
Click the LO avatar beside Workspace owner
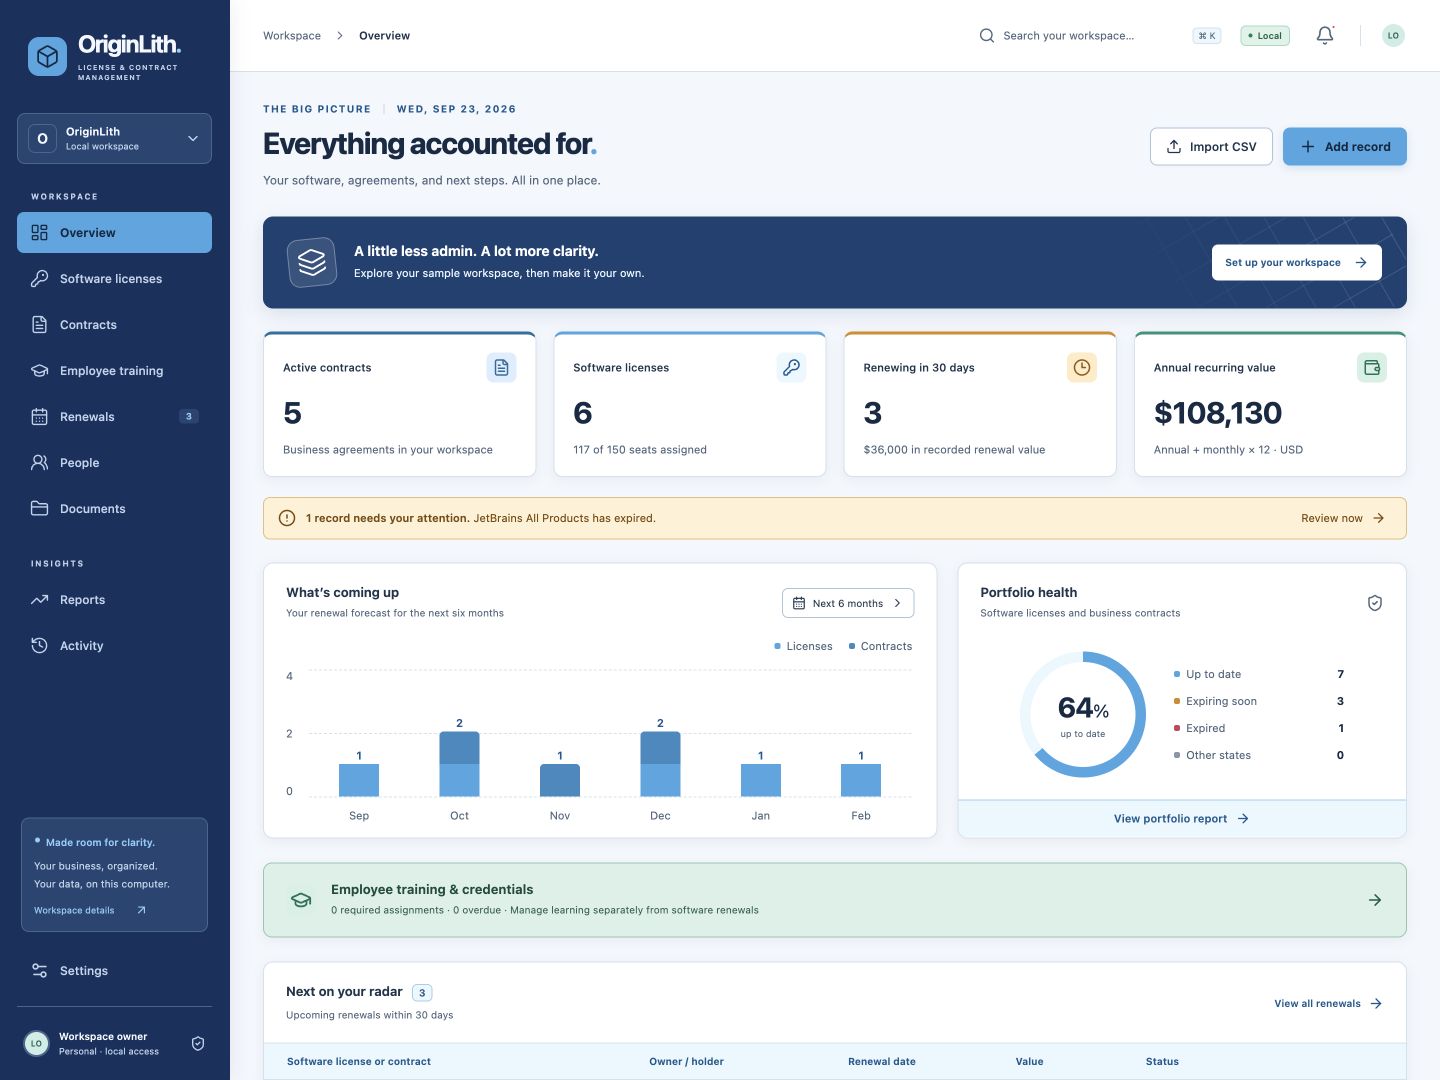(36, 1043)
